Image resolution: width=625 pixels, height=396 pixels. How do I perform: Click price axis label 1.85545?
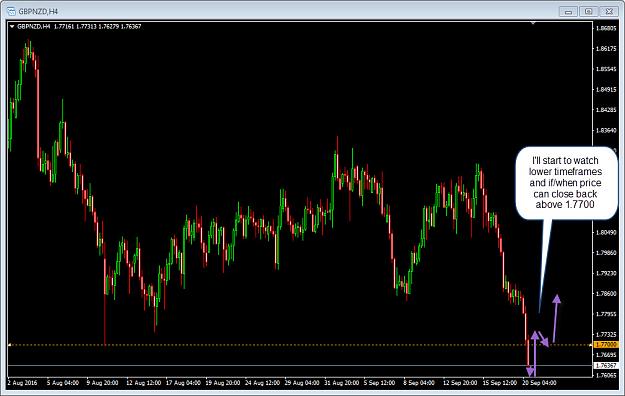pyautogui.click(x=606, y=69)
